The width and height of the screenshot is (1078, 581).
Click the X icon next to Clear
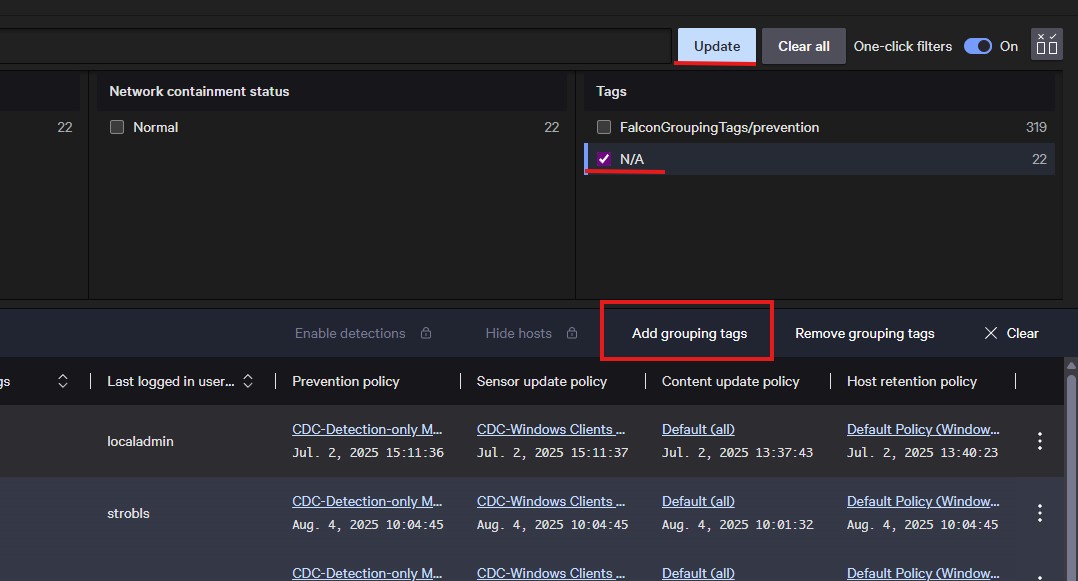[991, 333]
